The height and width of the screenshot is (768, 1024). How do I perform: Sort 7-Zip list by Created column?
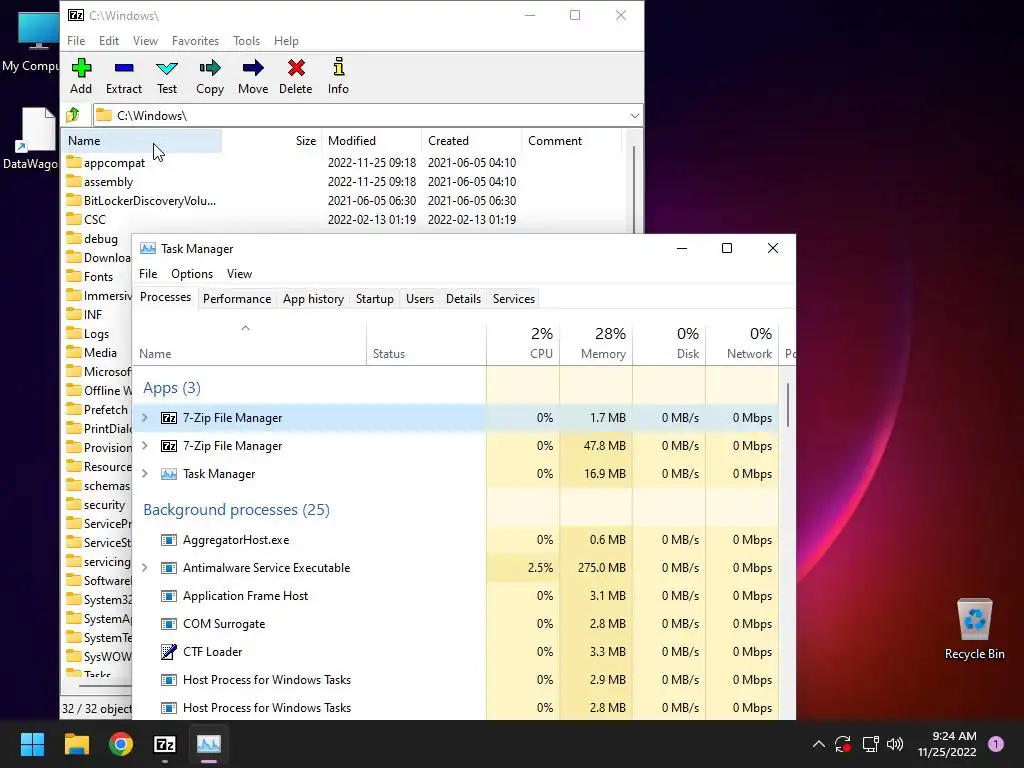tap(472, 140)
